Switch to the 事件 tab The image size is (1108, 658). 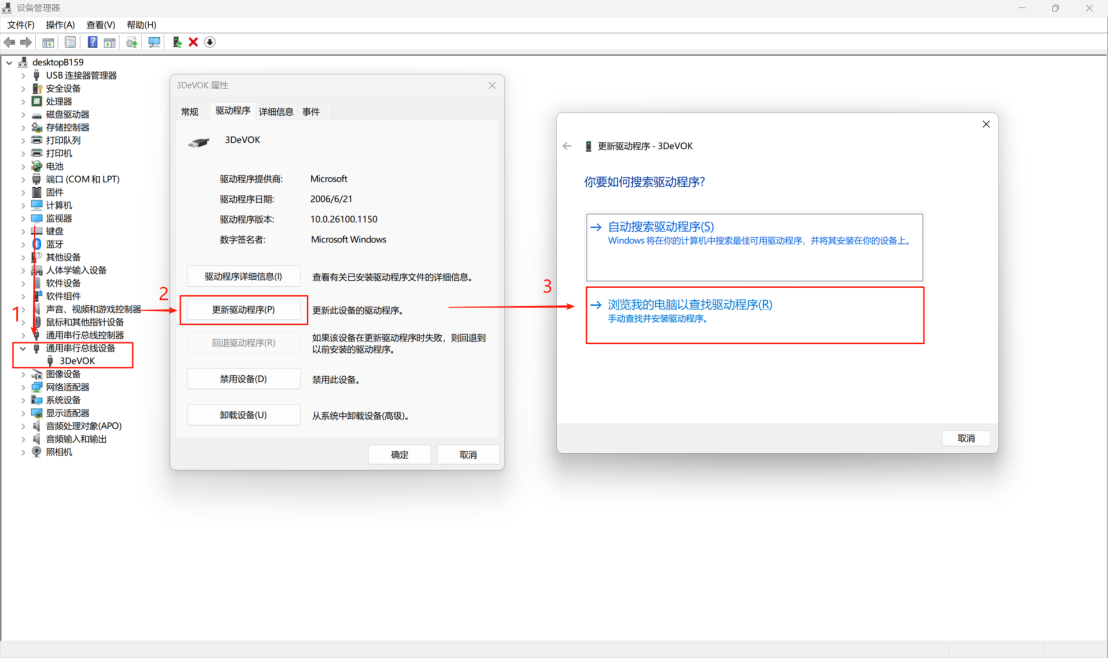[x=311, y=112]
